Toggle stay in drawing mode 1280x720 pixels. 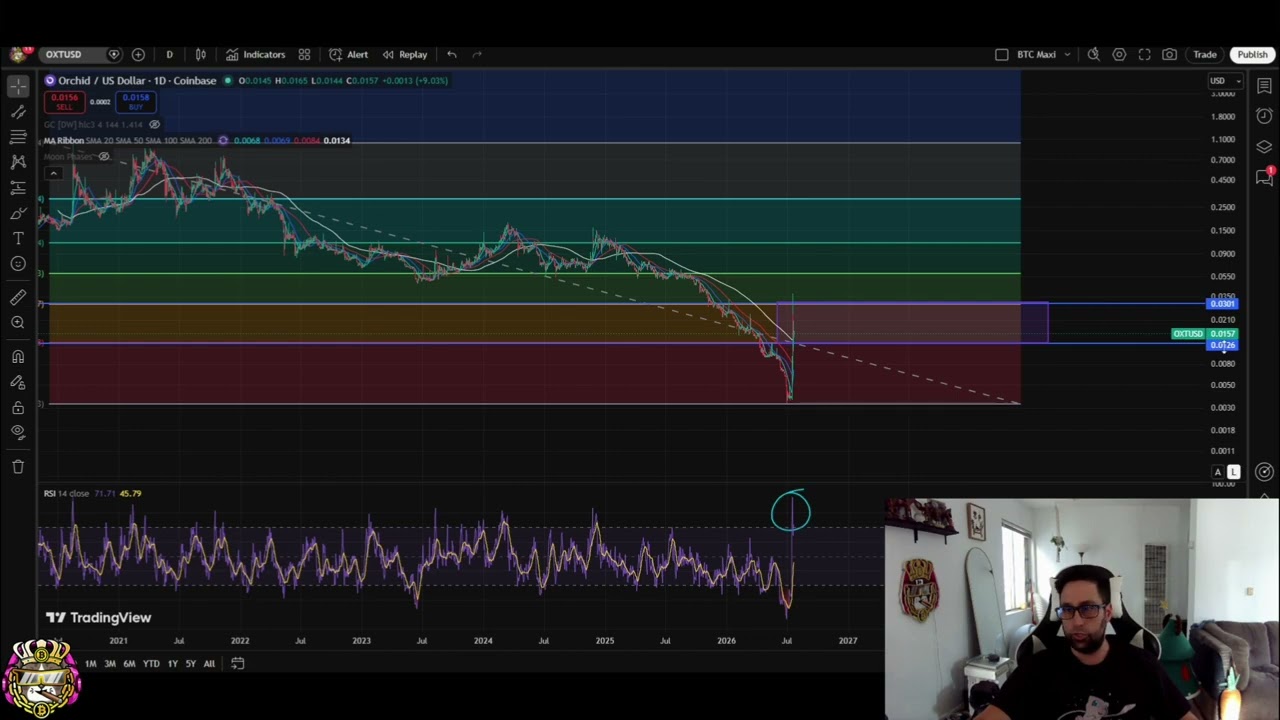[x=18, y=382]
